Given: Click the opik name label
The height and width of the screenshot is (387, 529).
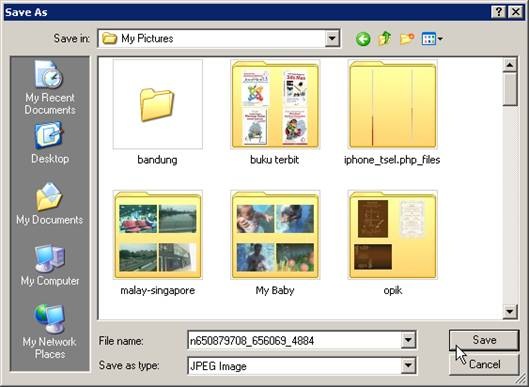Looking at the screenshot, I should [x=393, y=291].
